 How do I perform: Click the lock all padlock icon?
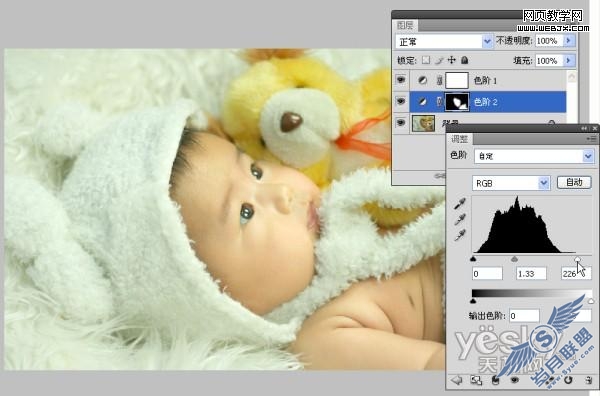pyautogui.click(x=465, y=60)
